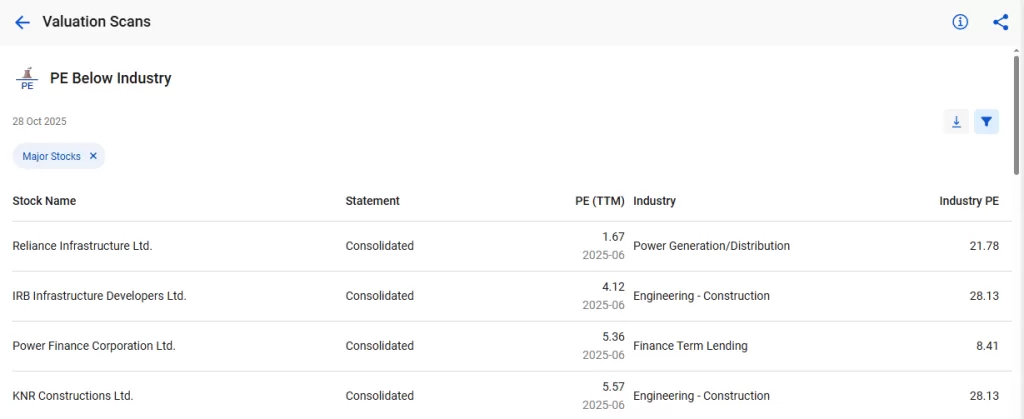Select PE value 5.36
The height and width of the screenshot is (419, 1024).
[x=613, y=337]
